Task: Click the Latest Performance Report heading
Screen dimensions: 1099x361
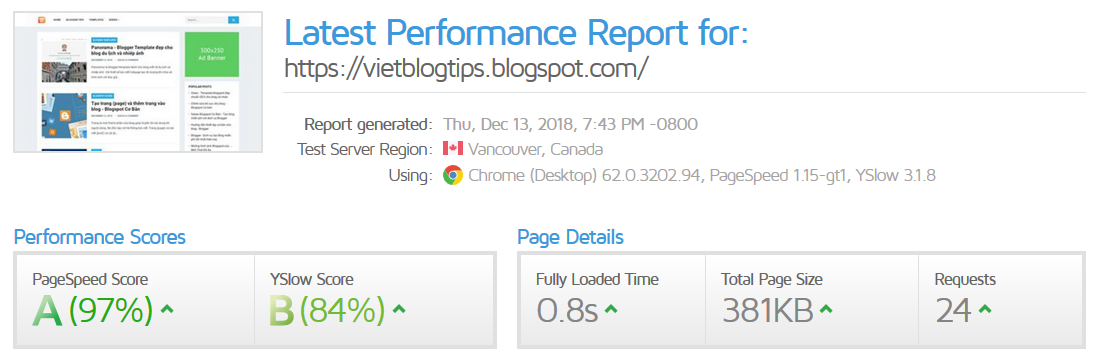Action: 517,32
